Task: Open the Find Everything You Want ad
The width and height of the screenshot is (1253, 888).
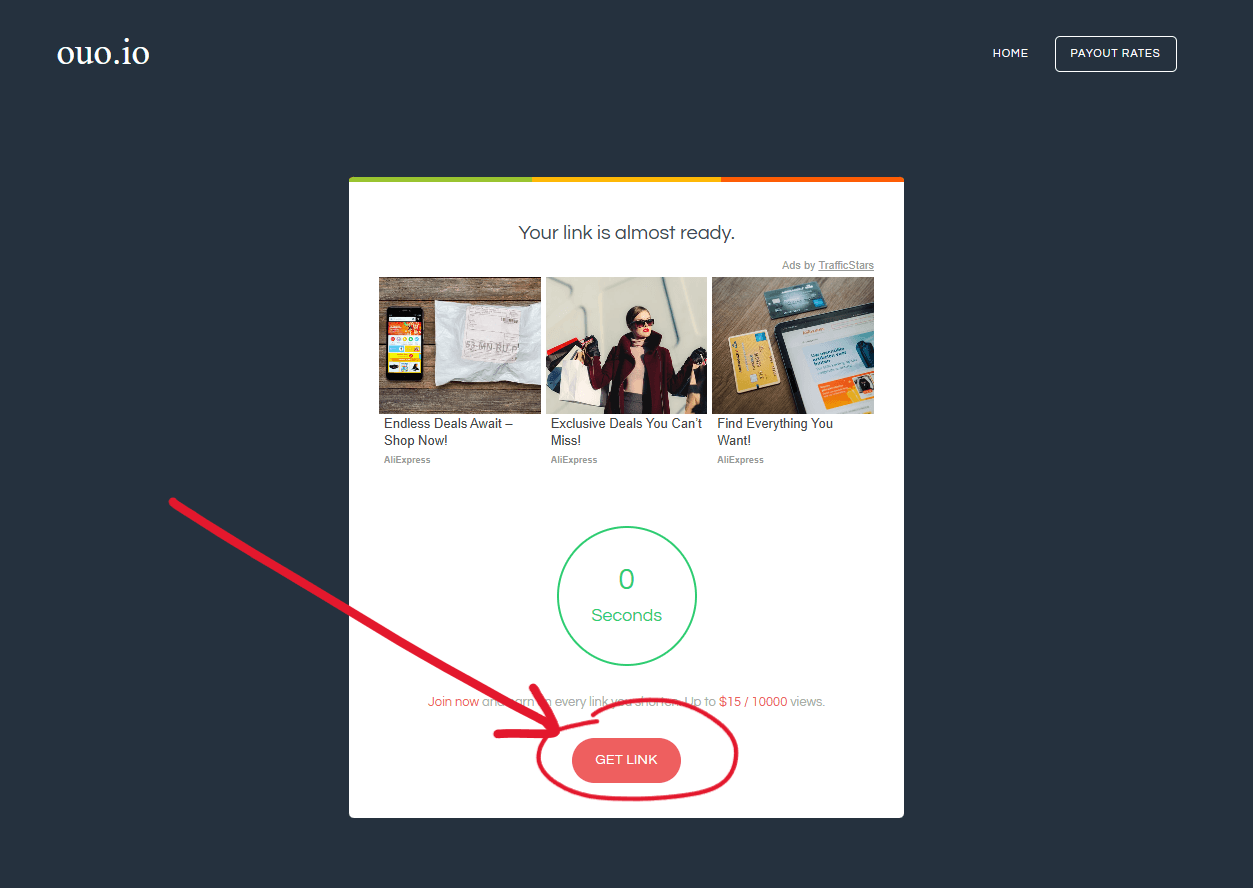Action: tap(774, 431)
